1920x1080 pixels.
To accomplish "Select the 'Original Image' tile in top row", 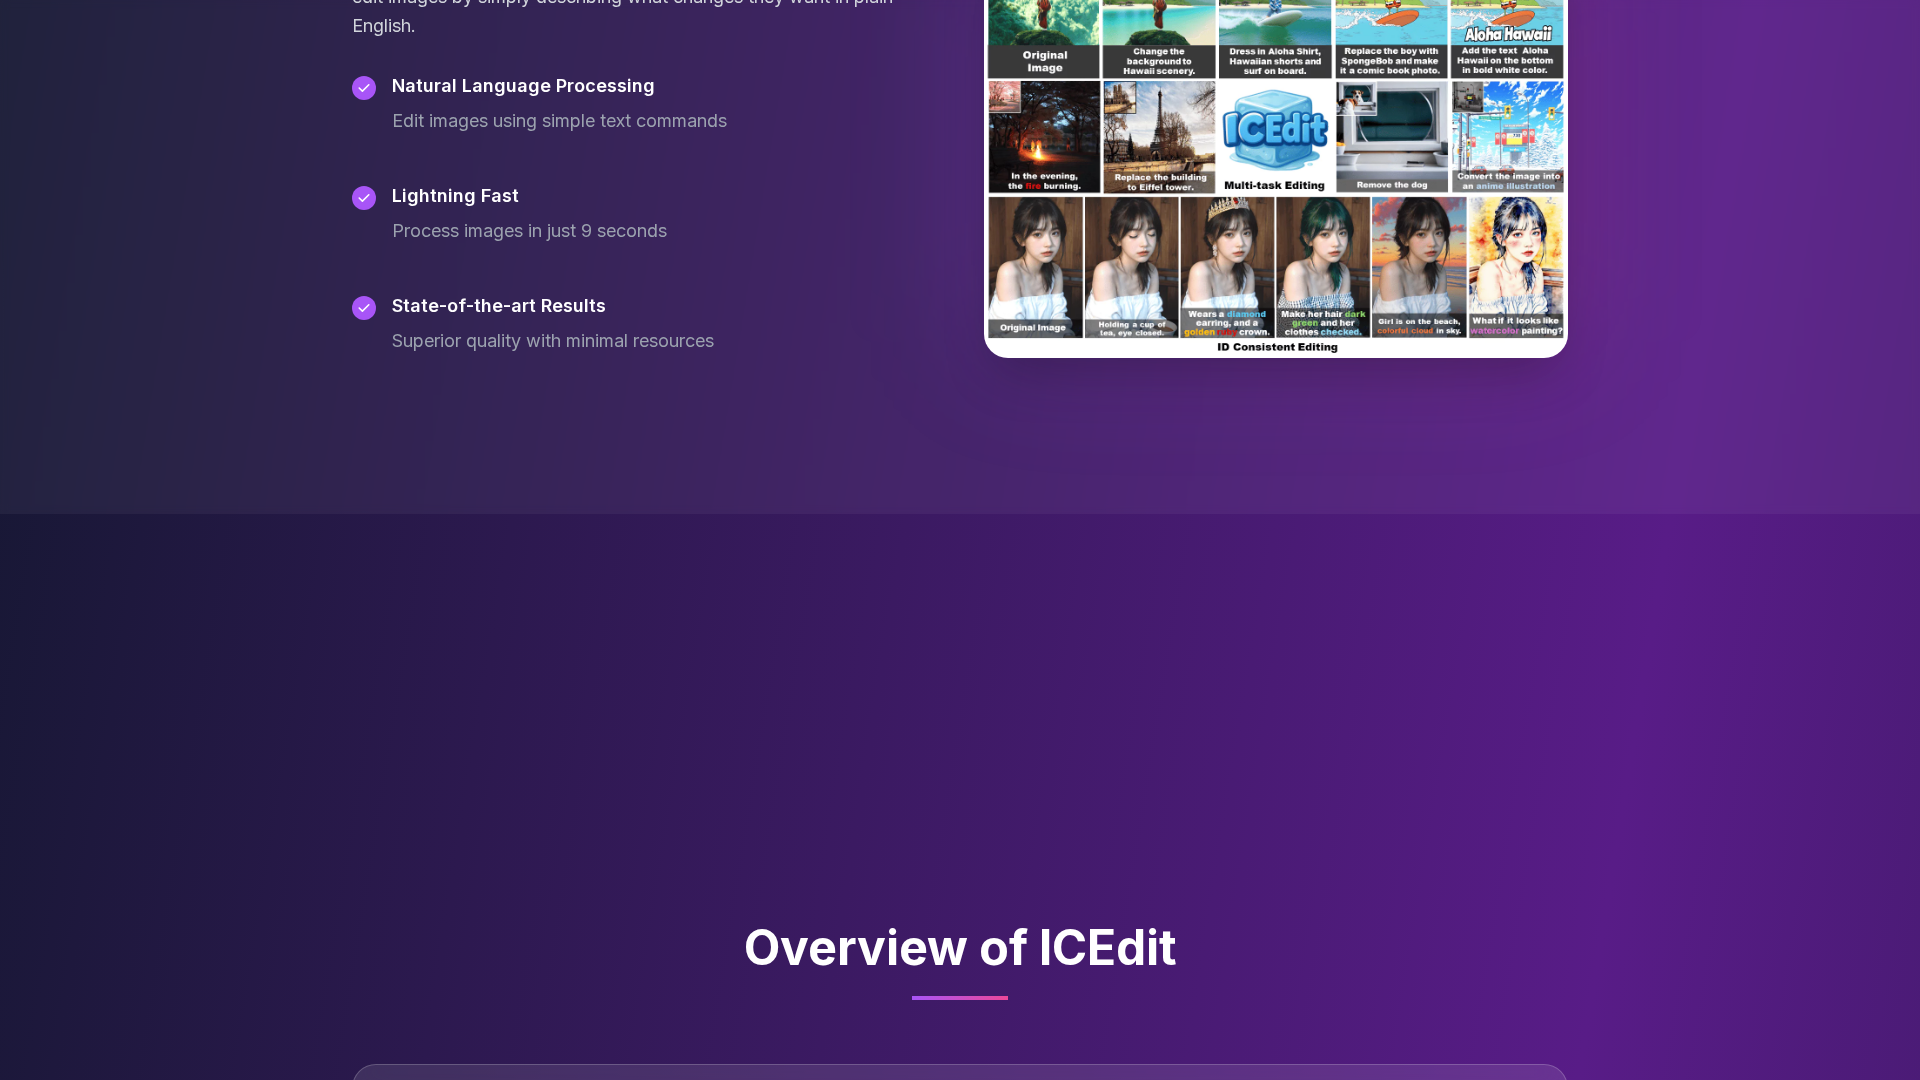I will click(x=1043, y=39).
